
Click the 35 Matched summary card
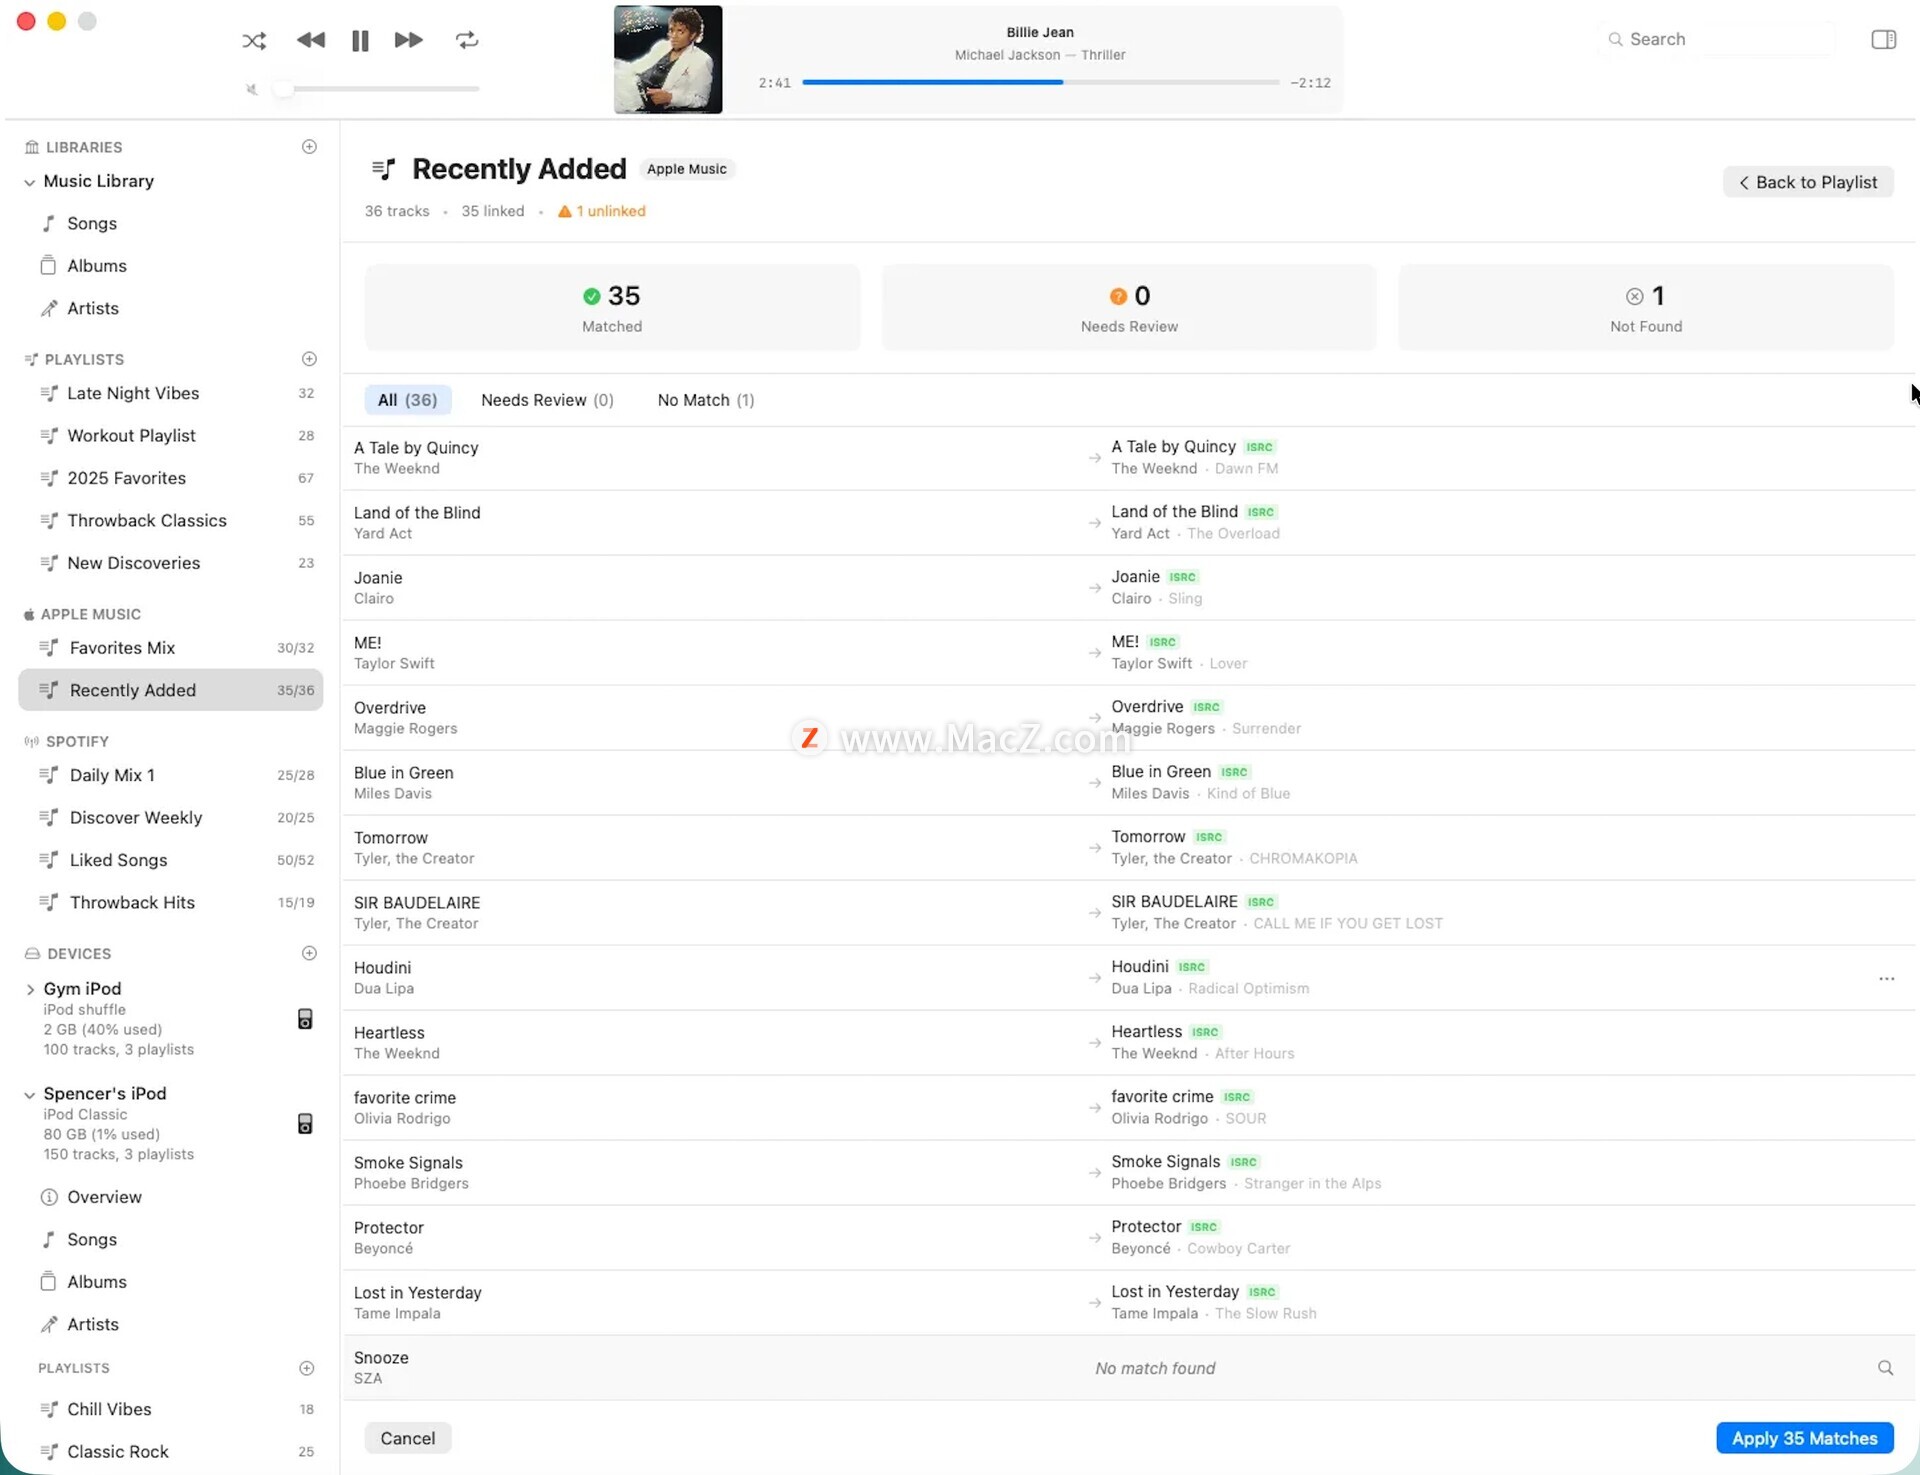click(x=612, y=308)
